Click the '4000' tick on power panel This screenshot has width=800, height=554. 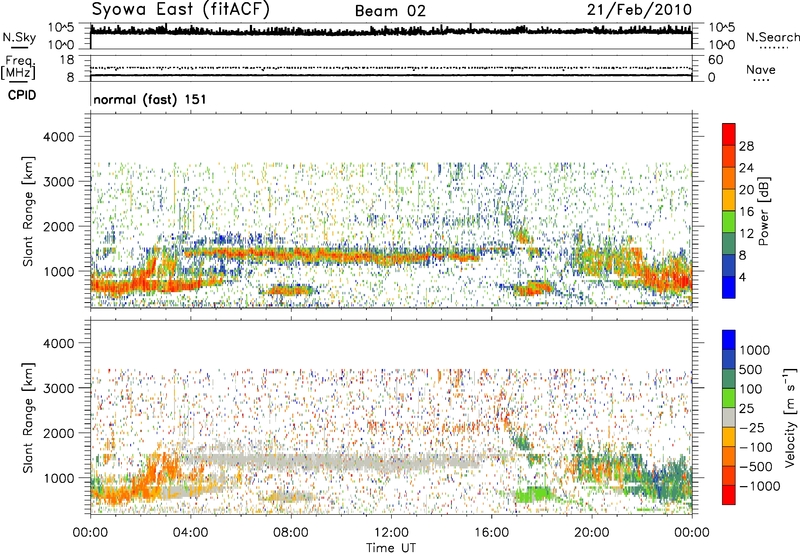59,137
